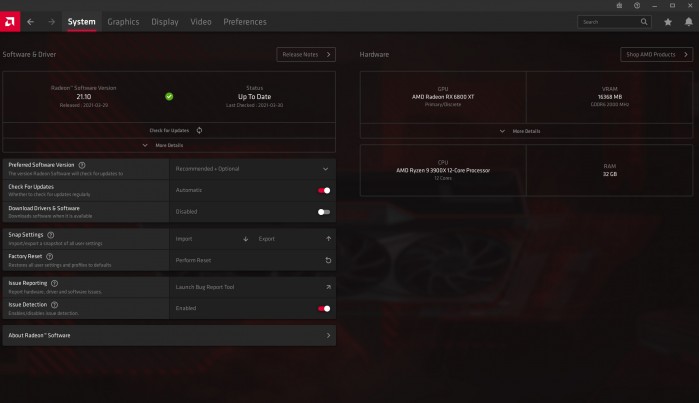Click the AMD logo home icon
700x403 pixels.
tap(10, 21)
